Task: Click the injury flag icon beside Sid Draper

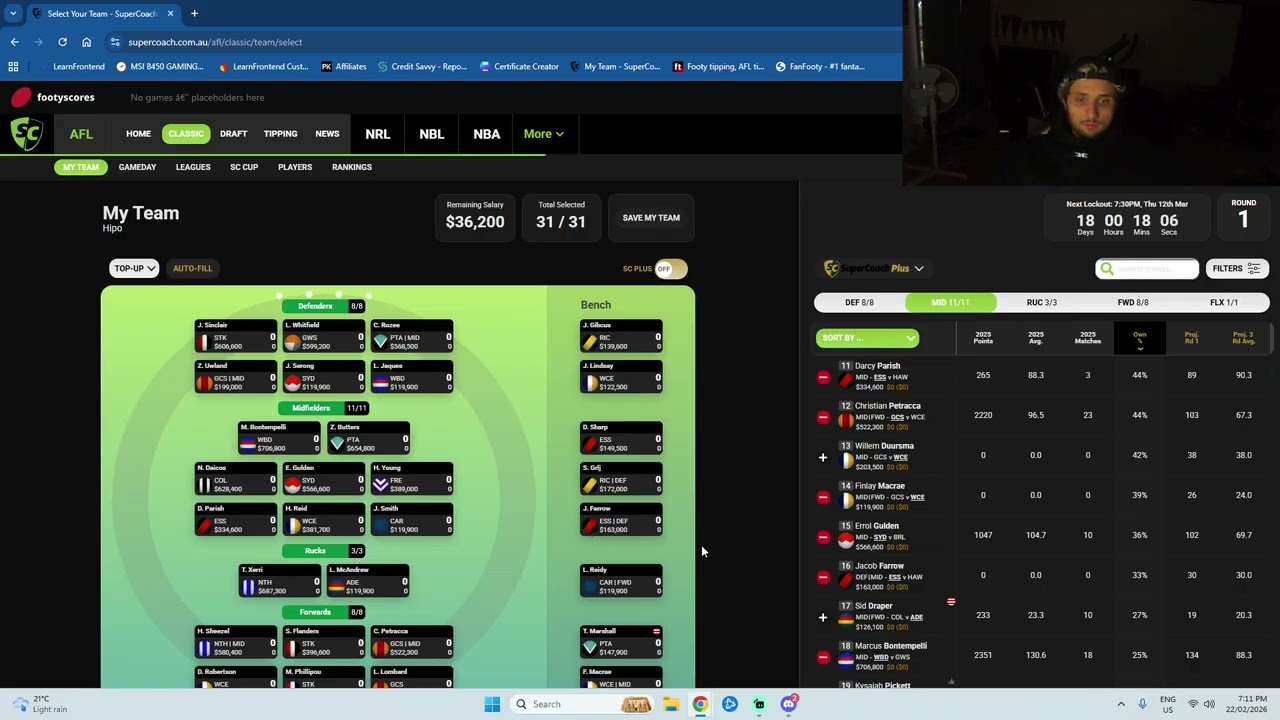Action: click(x=951, y=602)
